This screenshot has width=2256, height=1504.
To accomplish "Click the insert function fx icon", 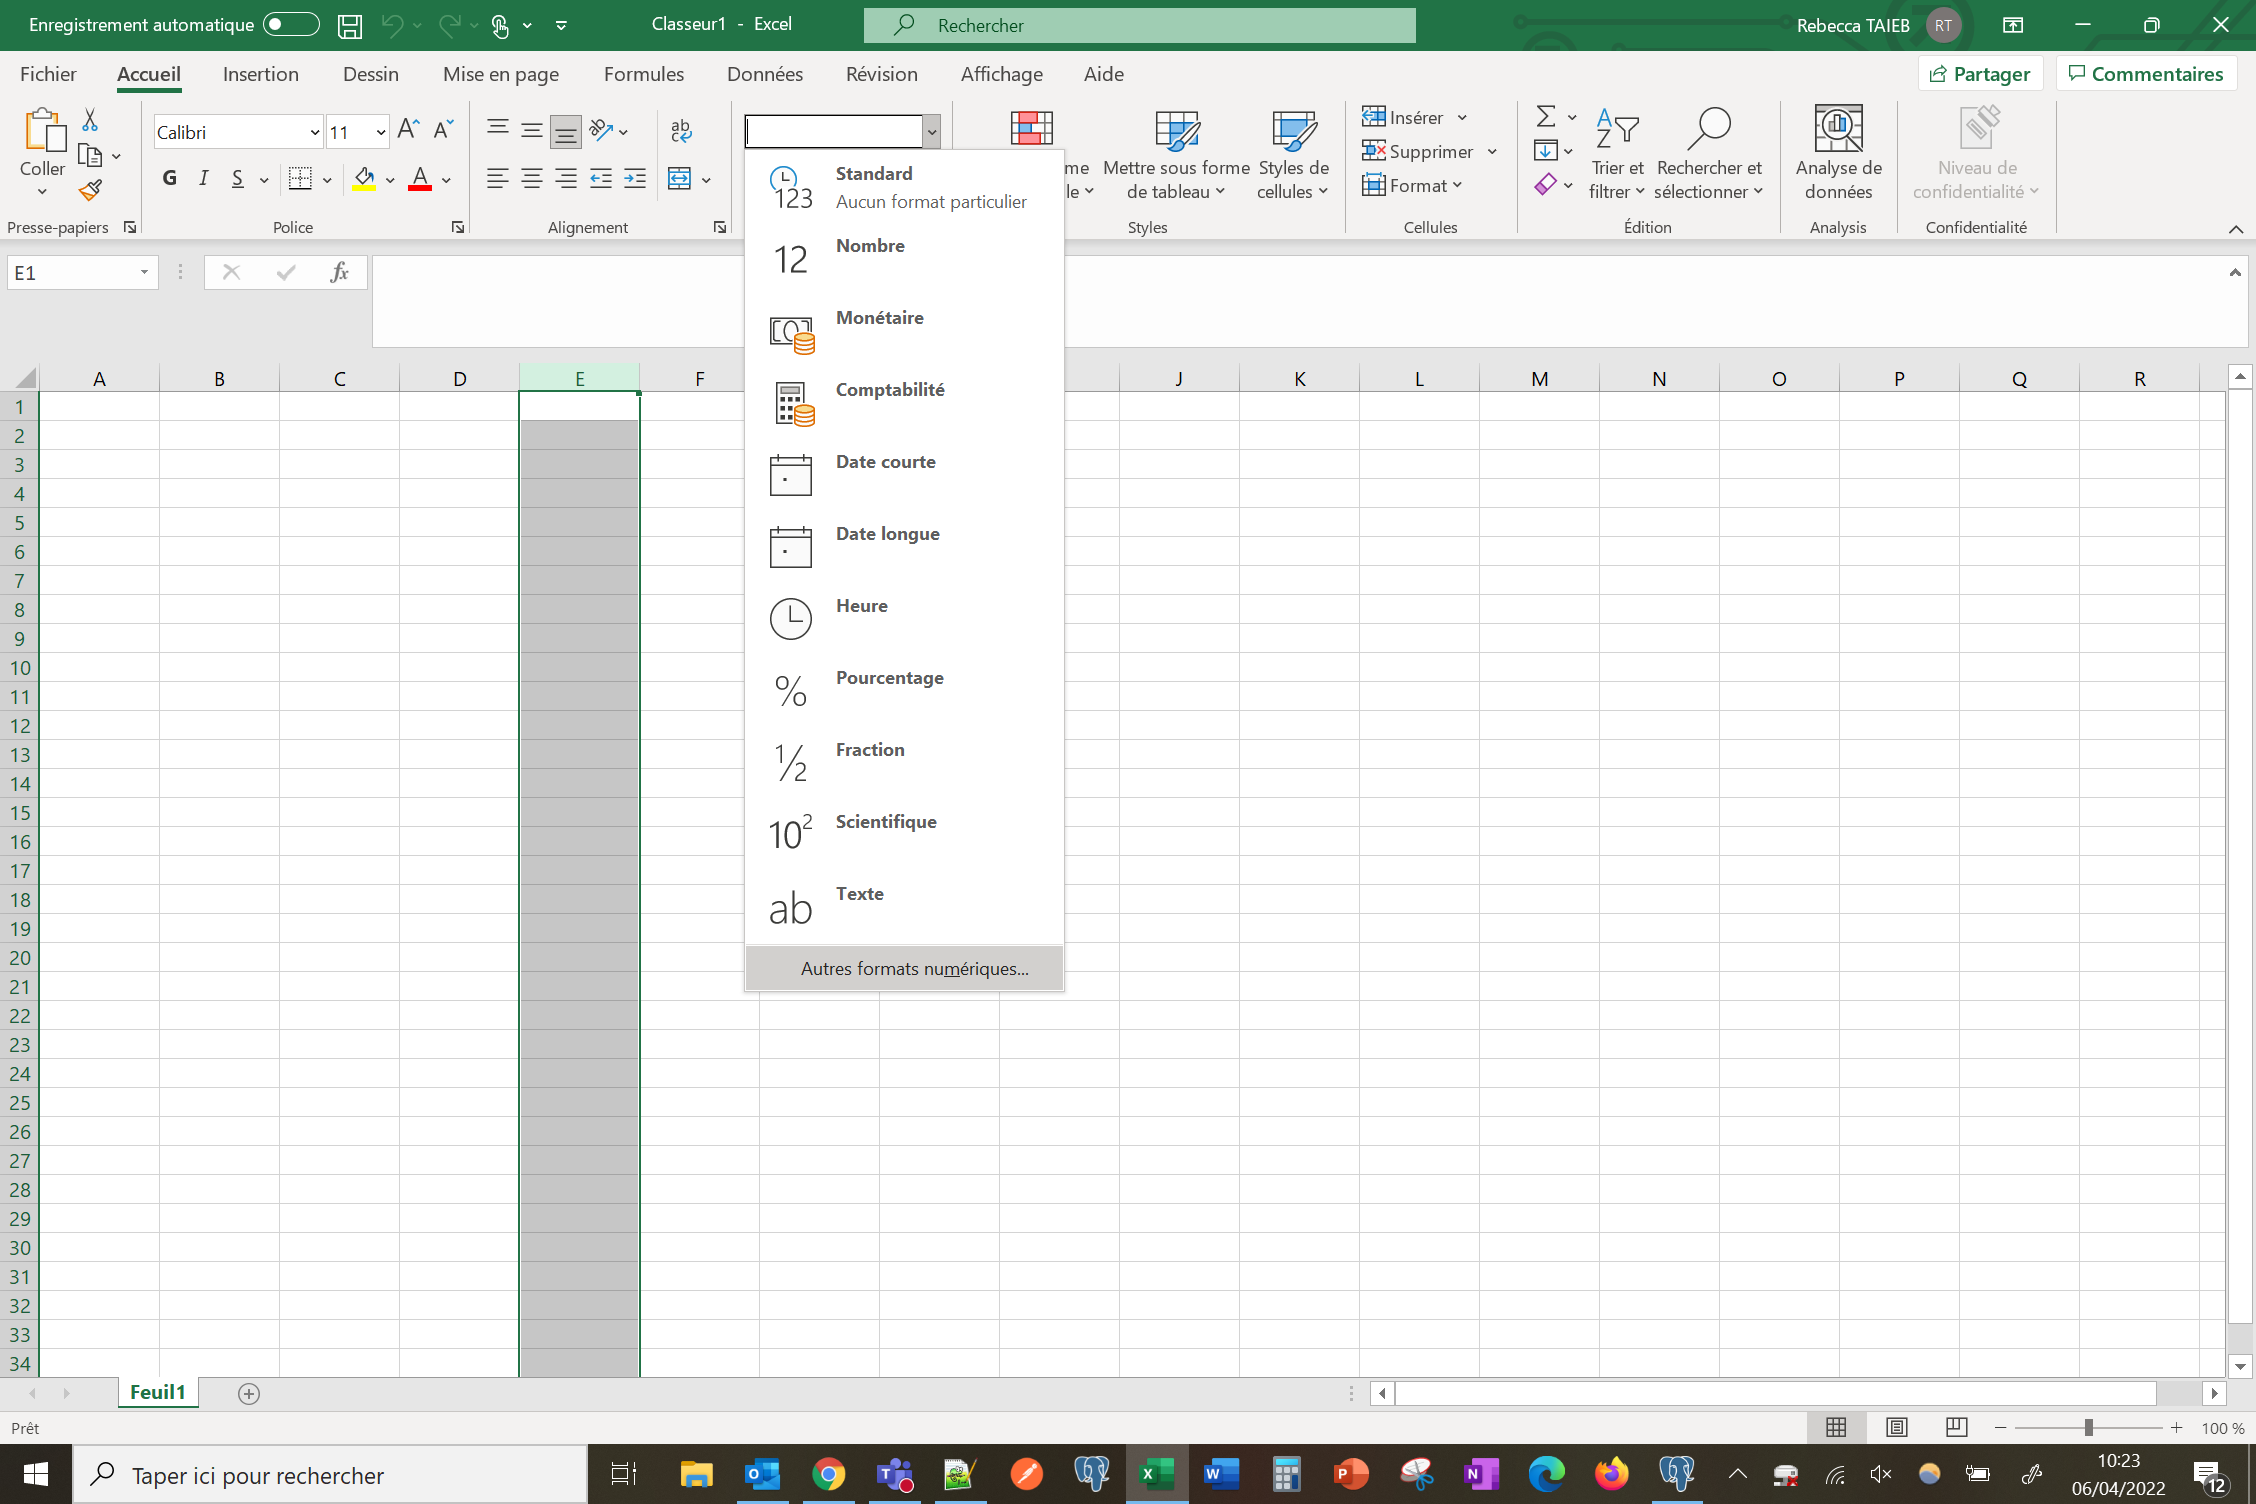I will [x=339, y=272].
